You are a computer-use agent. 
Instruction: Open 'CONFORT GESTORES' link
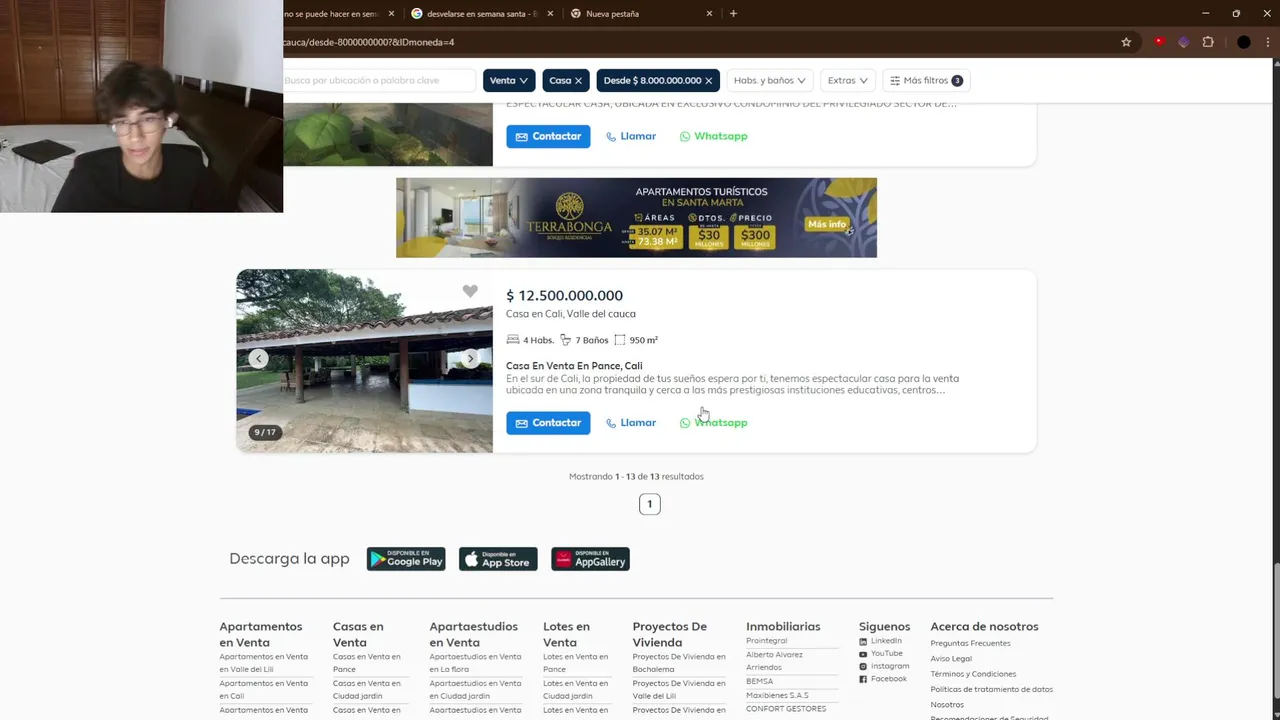click(786, 709)
